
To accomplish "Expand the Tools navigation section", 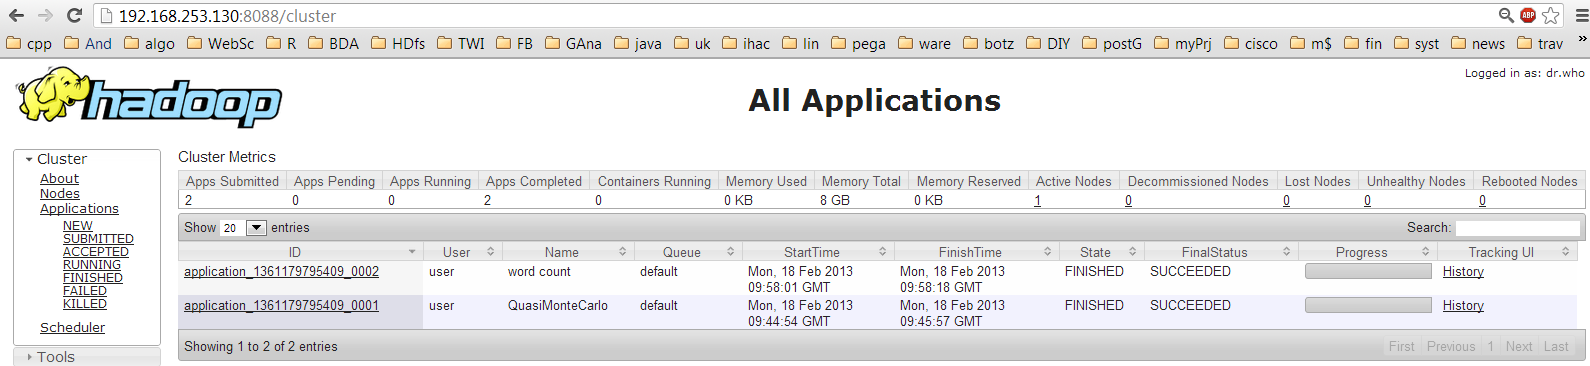I will [29, 357].
